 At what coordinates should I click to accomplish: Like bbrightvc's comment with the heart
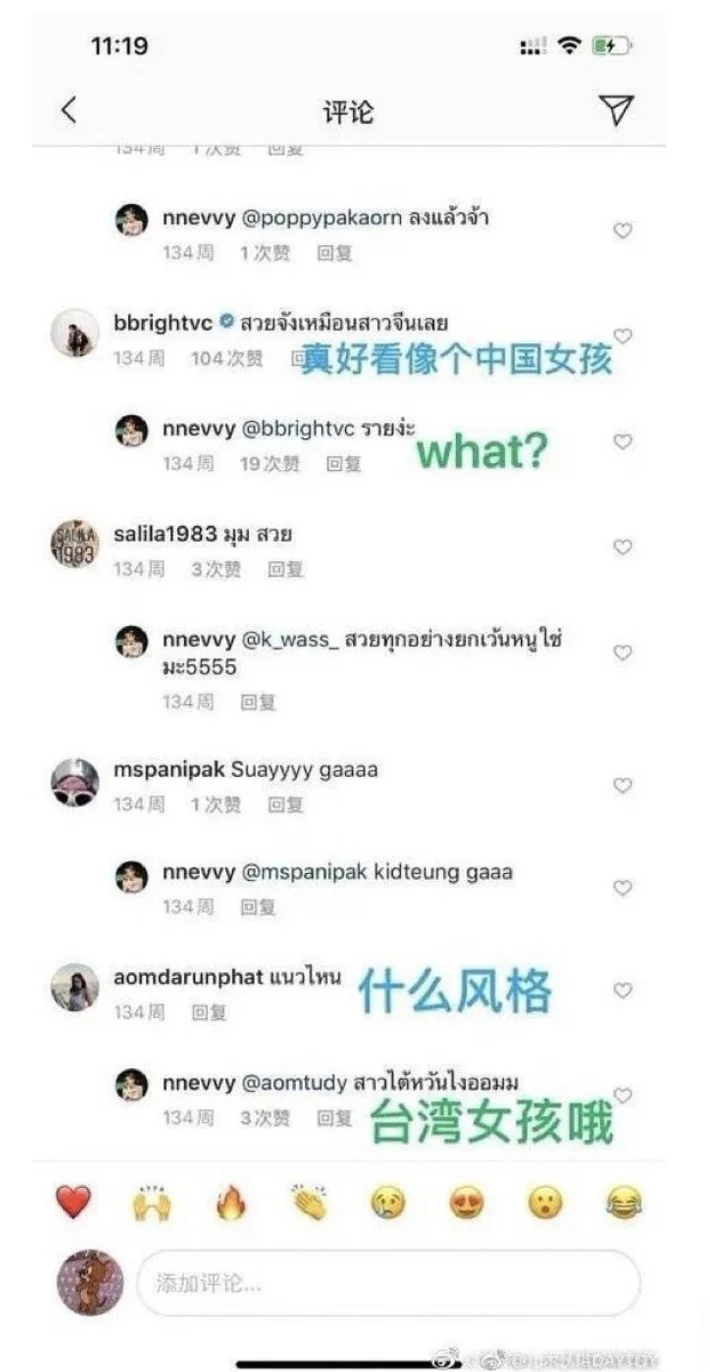(x=622, y=336)
